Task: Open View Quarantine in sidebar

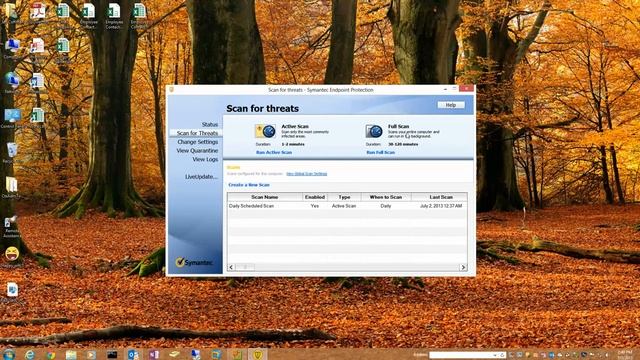Action: pos(197,151)
